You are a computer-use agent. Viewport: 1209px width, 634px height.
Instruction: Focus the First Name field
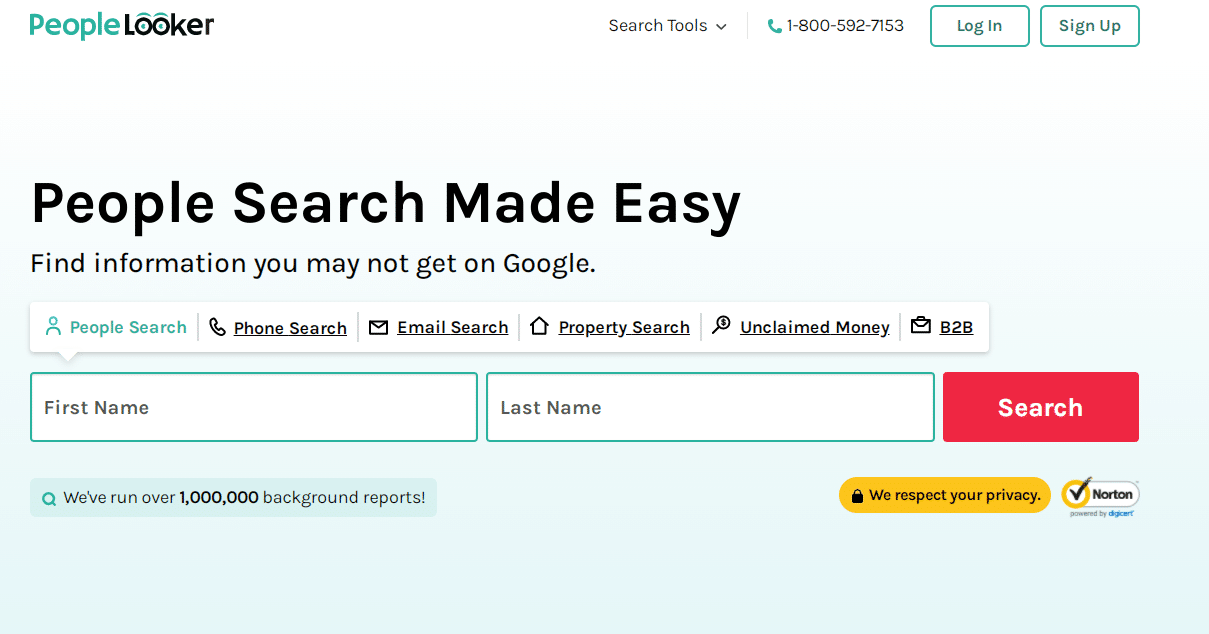tap(254, 407)
